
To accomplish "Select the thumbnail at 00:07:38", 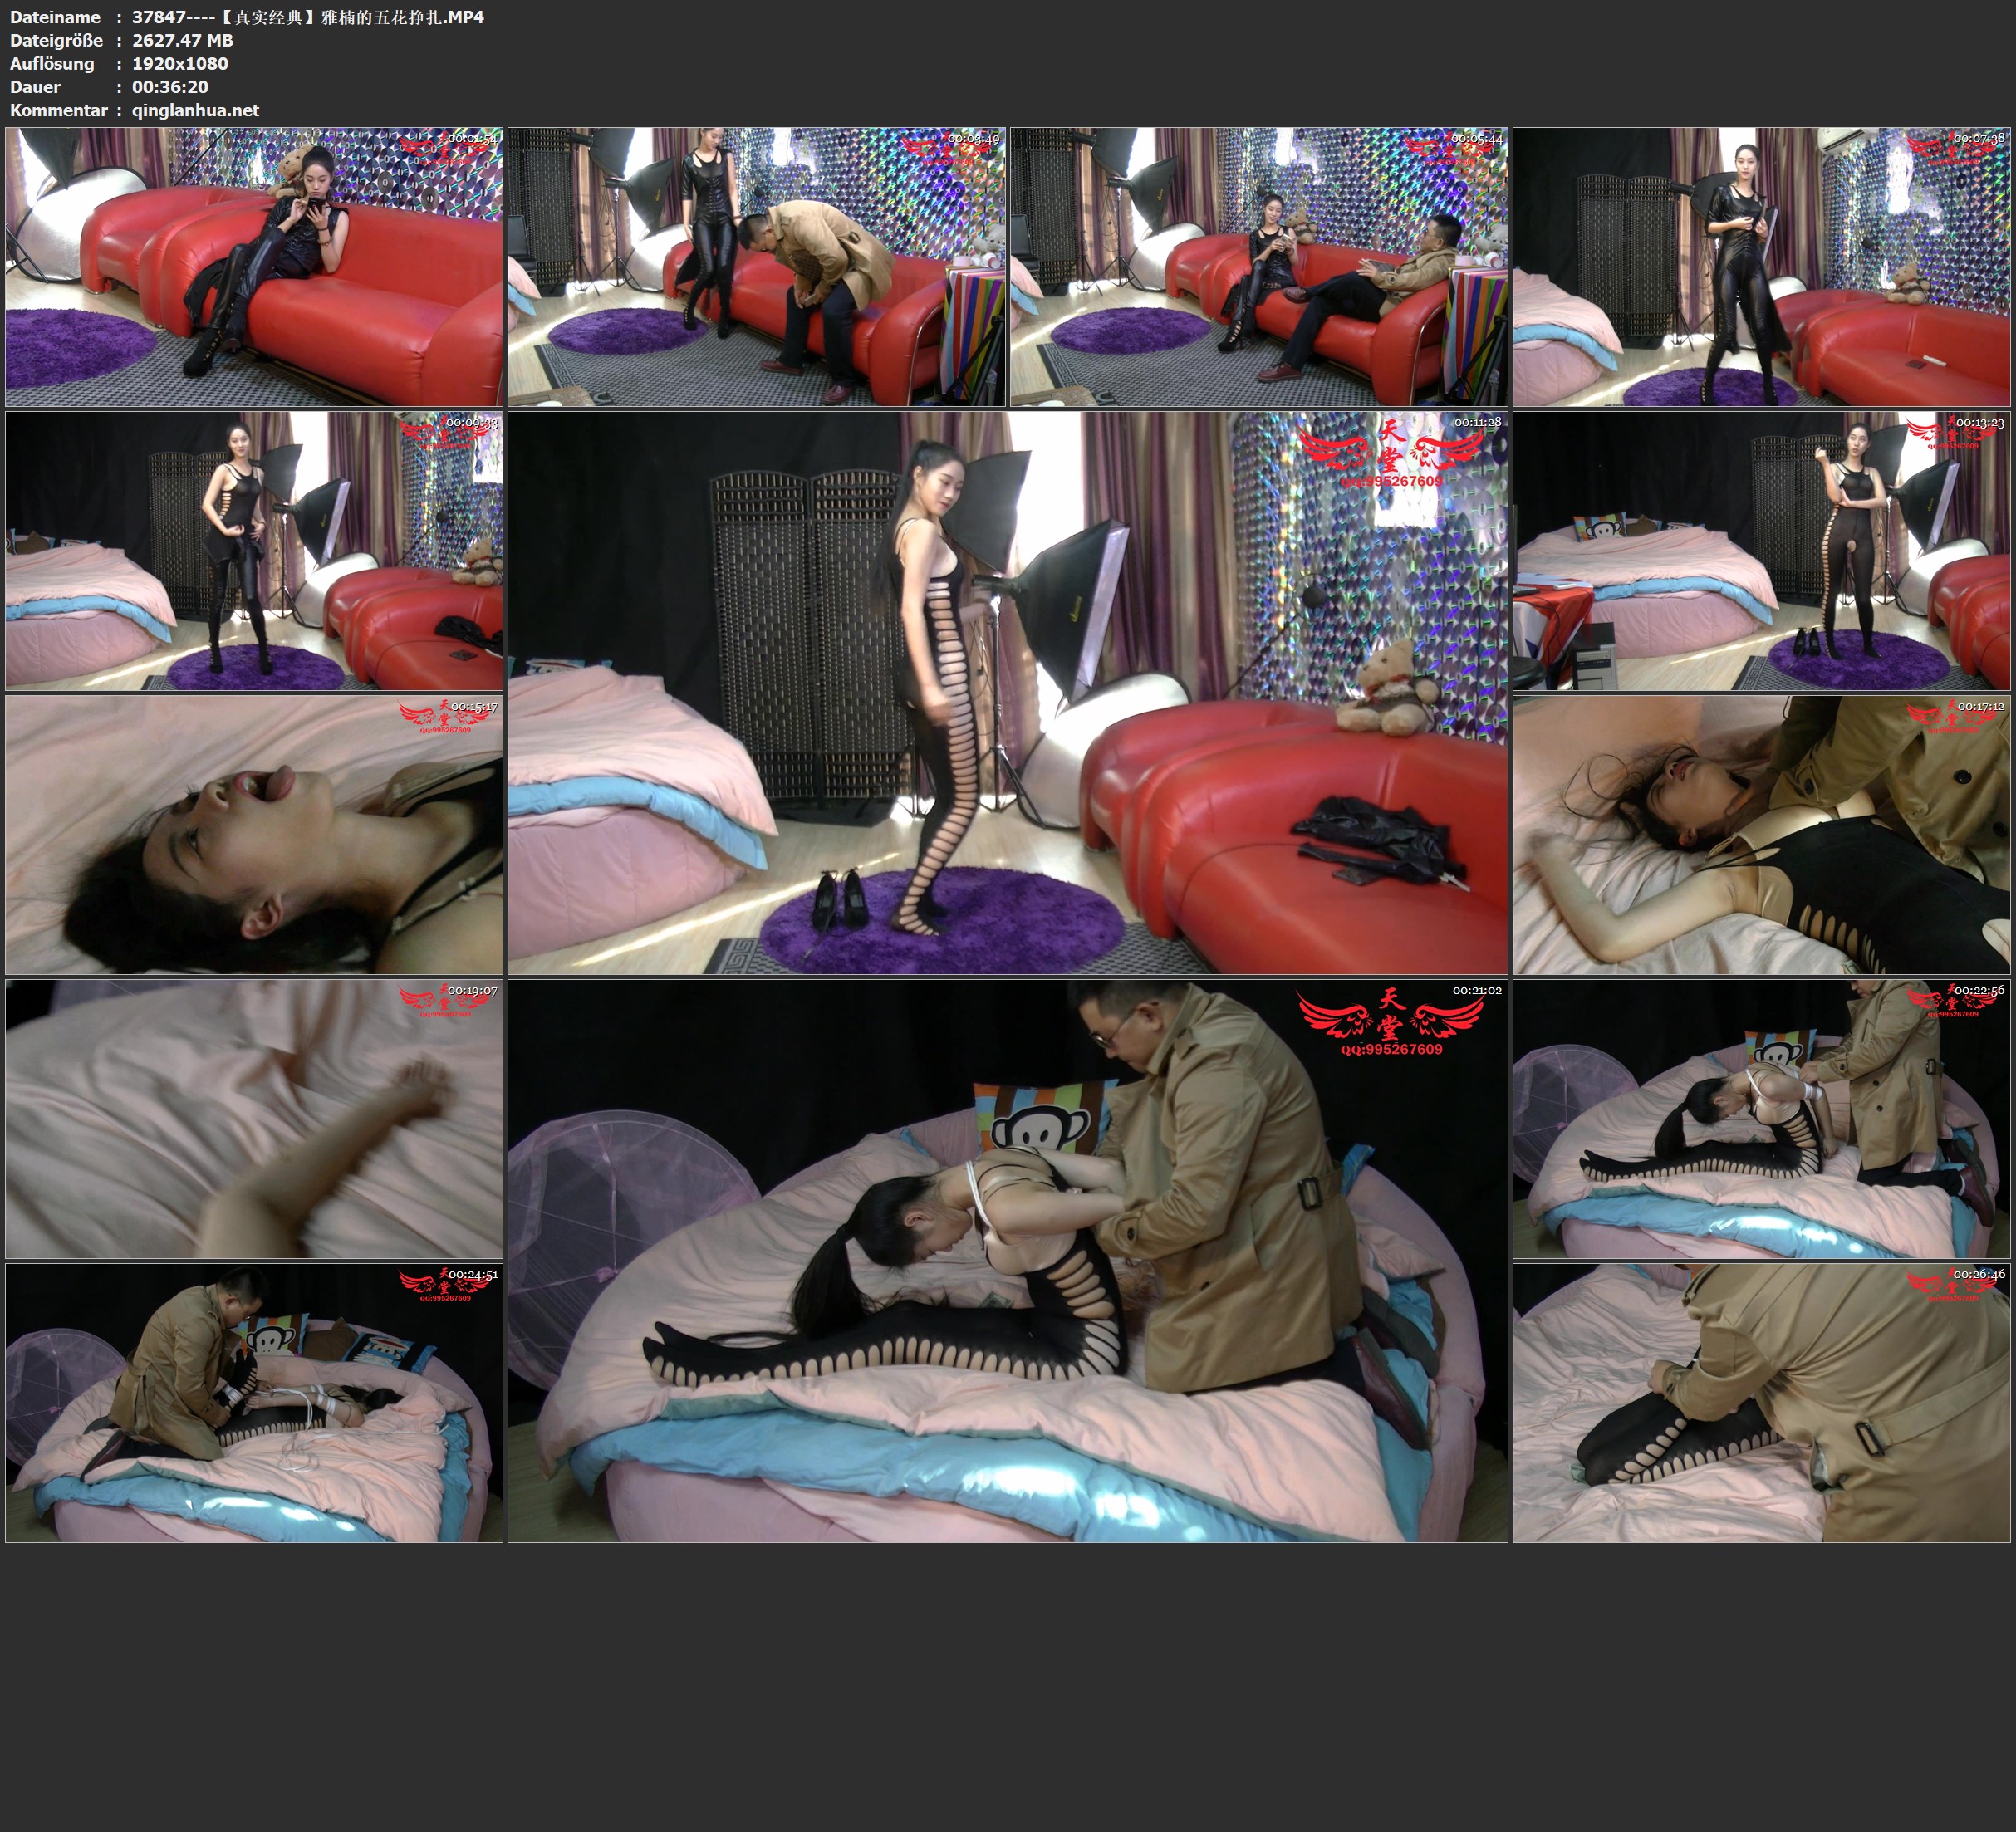I will pos(1762,266).
